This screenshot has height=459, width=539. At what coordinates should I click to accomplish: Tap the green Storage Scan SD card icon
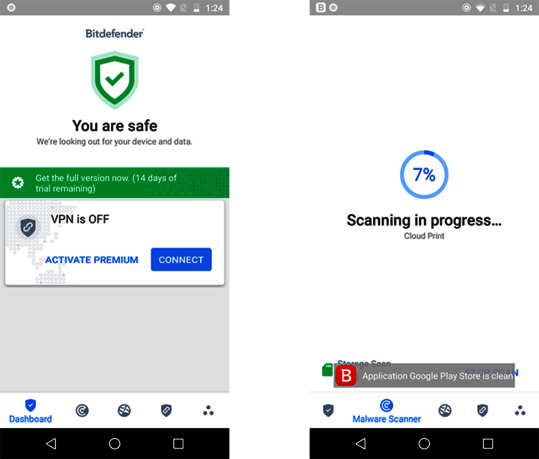(x=327, y=370)
